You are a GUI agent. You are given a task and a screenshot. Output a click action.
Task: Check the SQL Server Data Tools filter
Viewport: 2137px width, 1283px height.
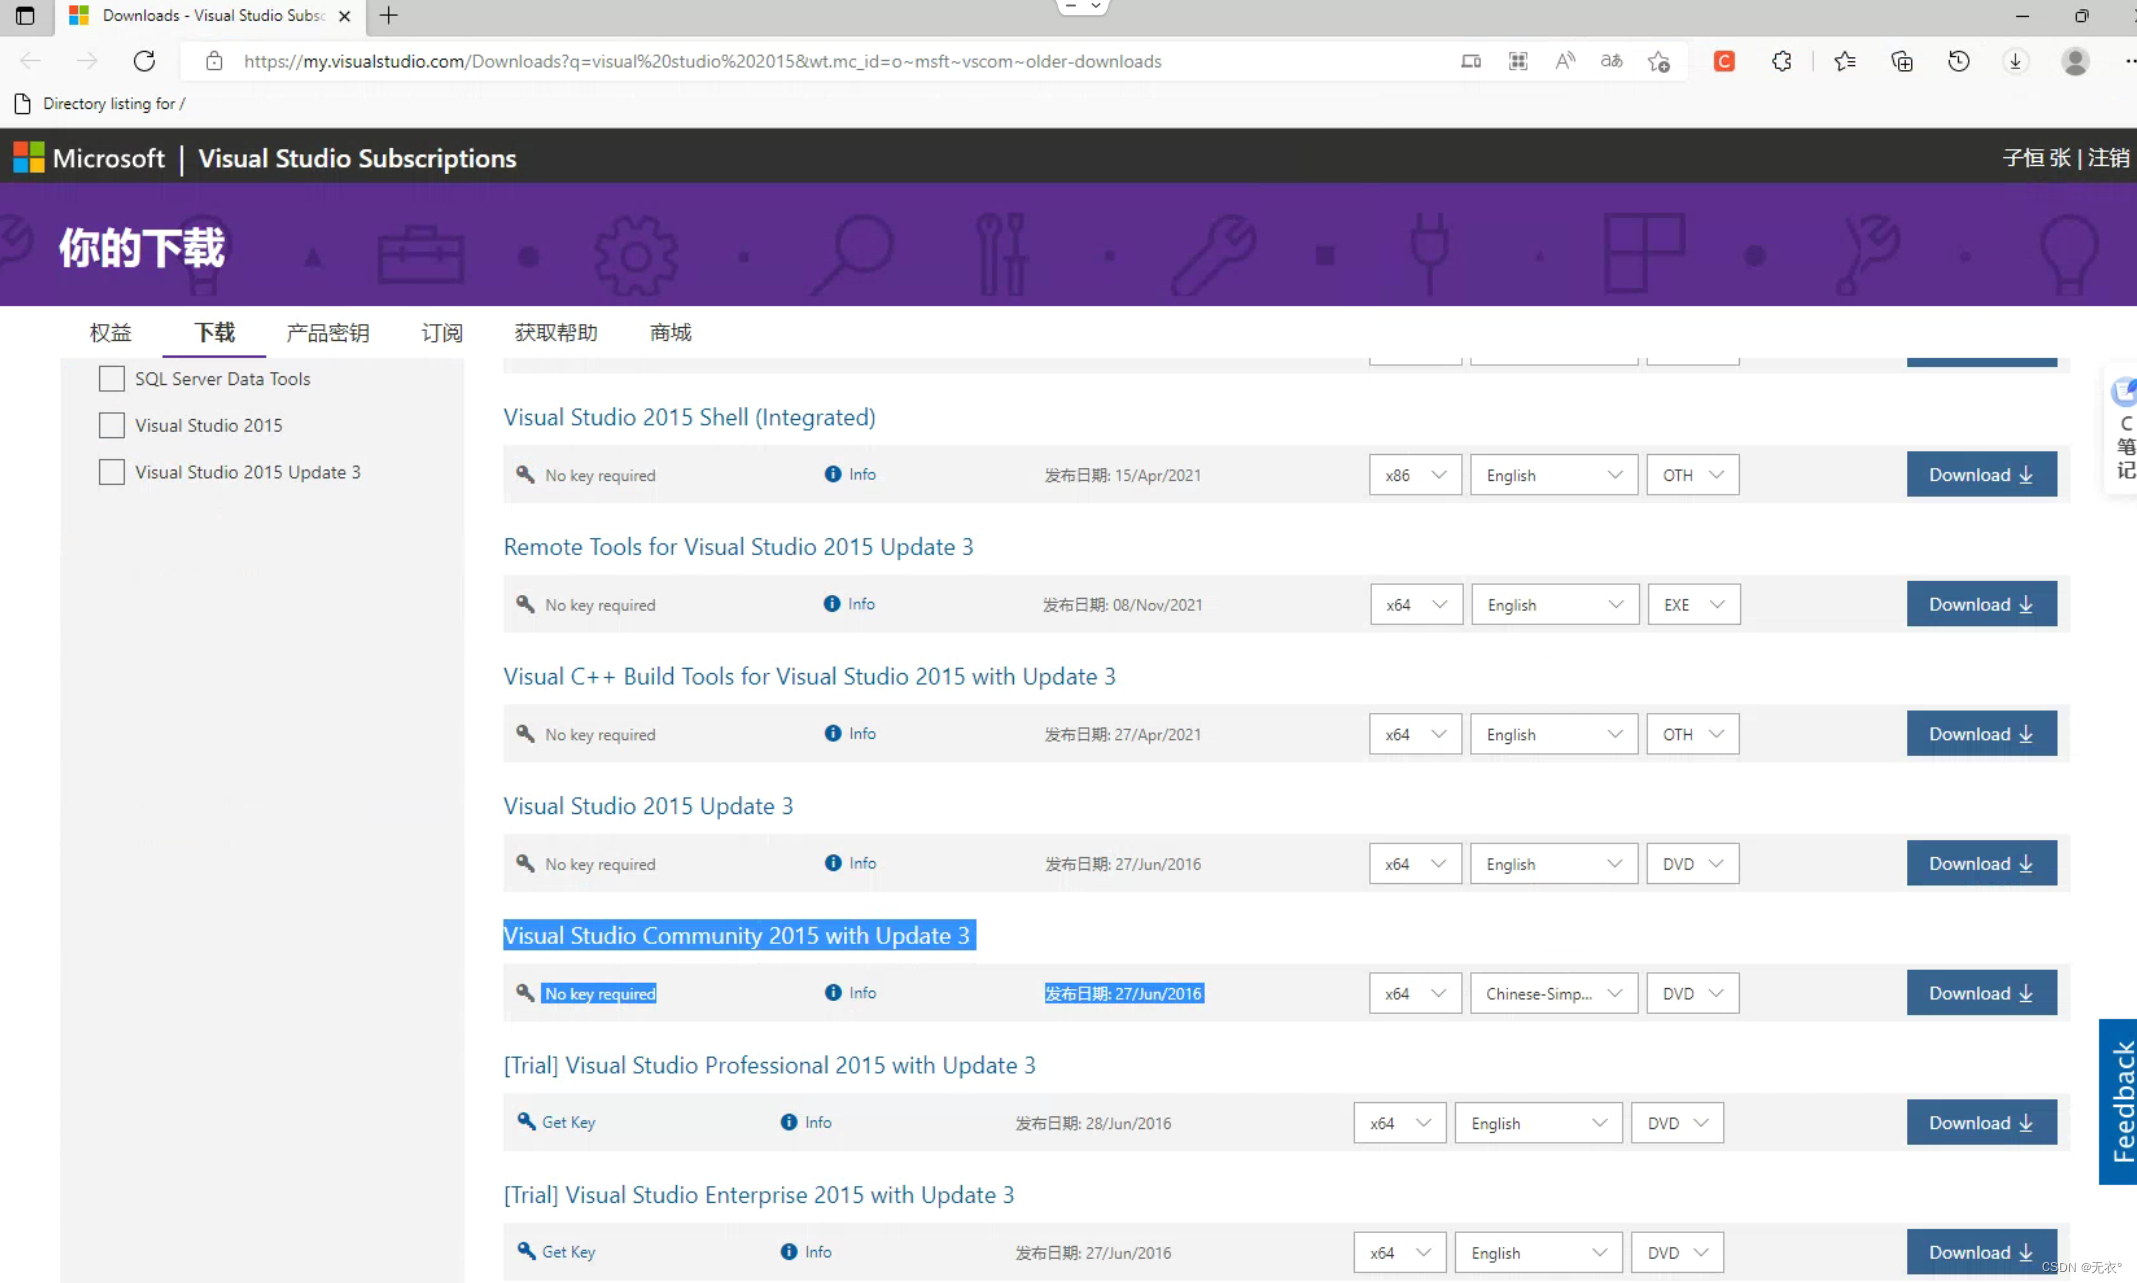(112, 378)
